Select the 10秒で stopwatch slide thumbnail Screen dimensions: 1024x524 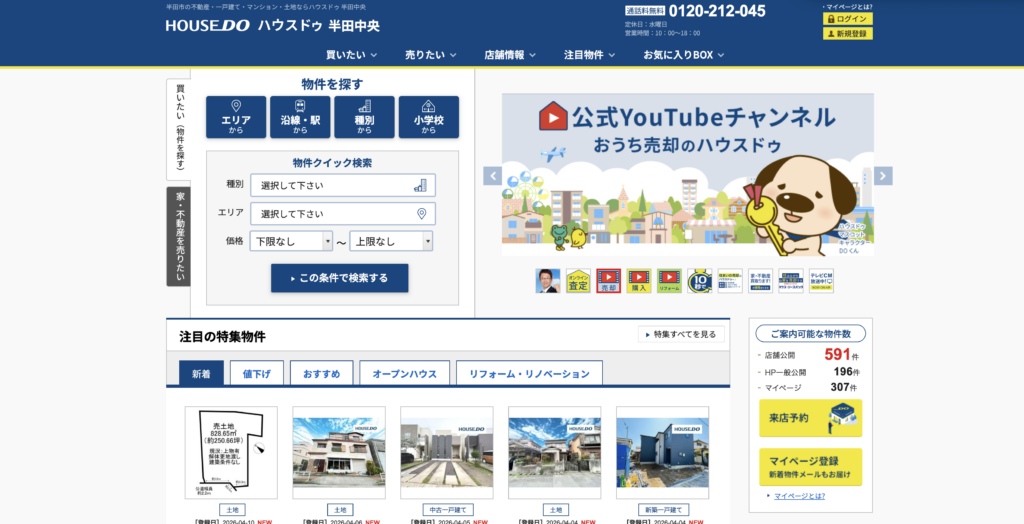click(x=699, y=280)
